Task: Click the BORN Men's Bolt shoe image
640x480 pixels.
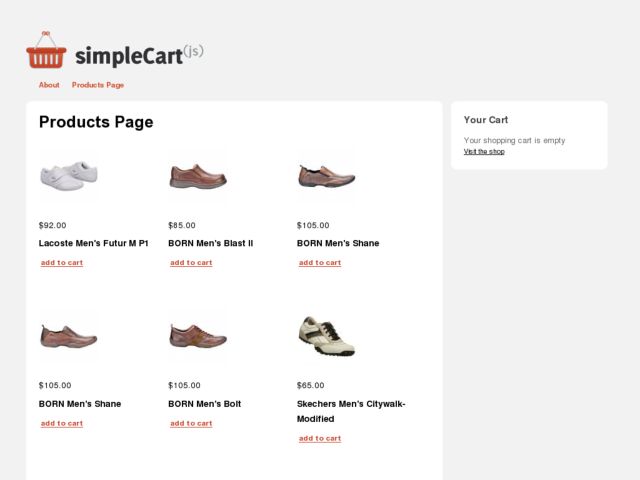Action: [198, 337]
